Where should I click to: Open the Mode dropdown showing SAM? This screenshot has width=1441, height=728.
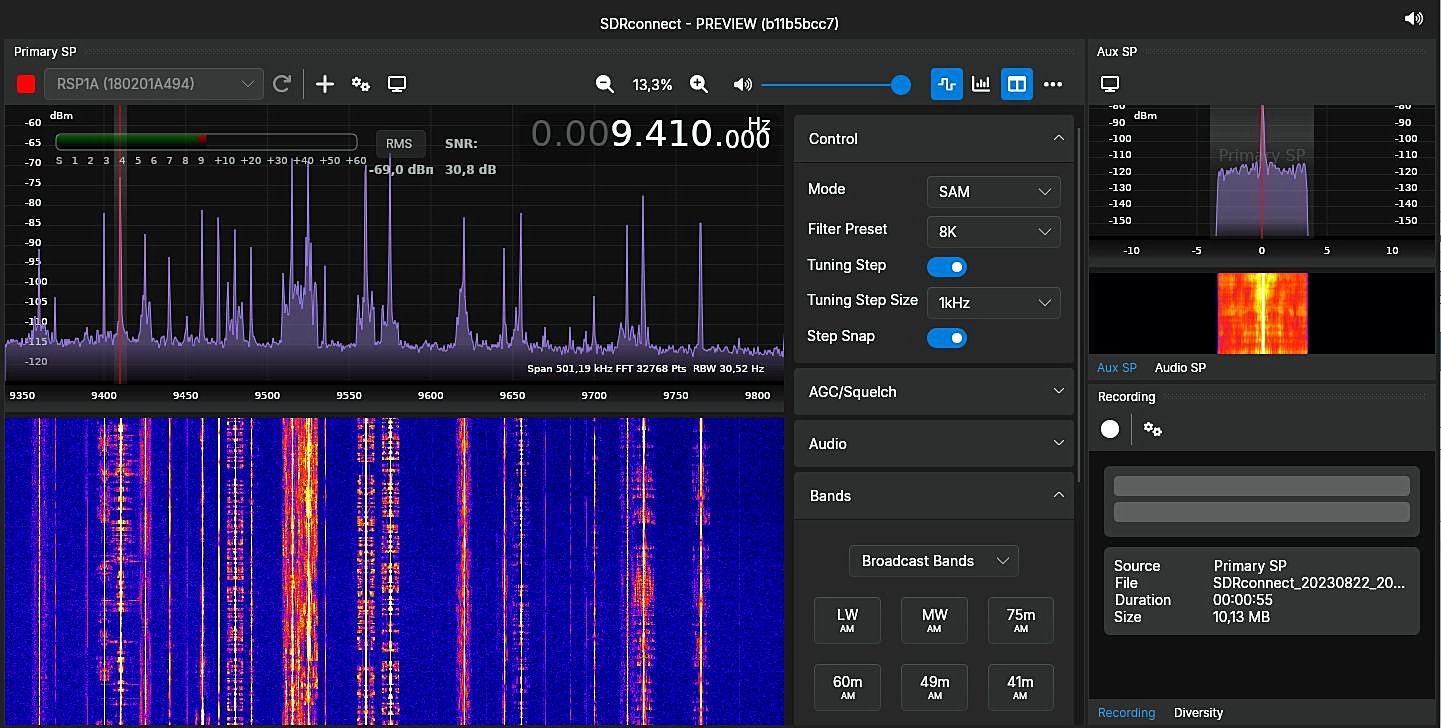pos(993,192)
